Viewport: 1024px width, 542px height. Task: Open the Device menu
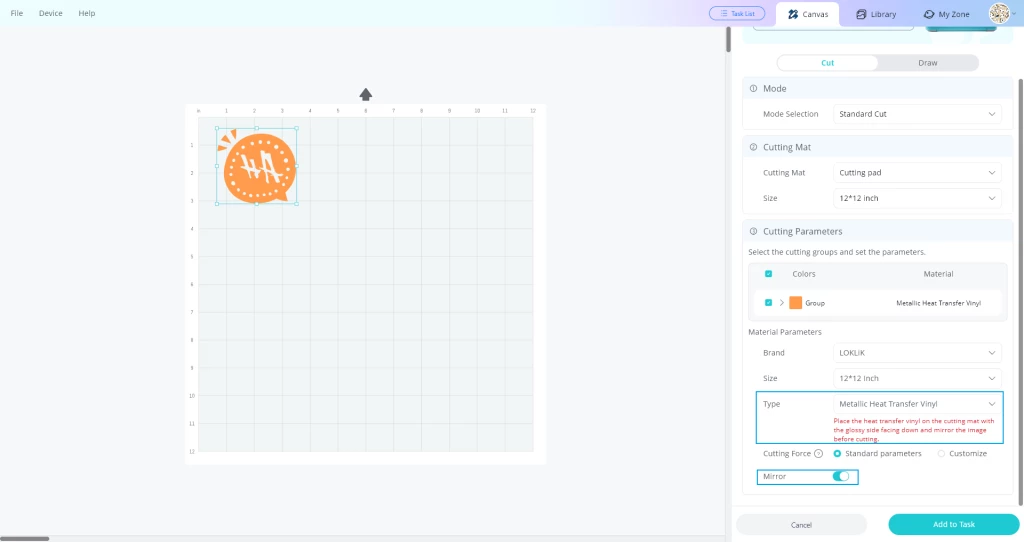tap(50, 13)
